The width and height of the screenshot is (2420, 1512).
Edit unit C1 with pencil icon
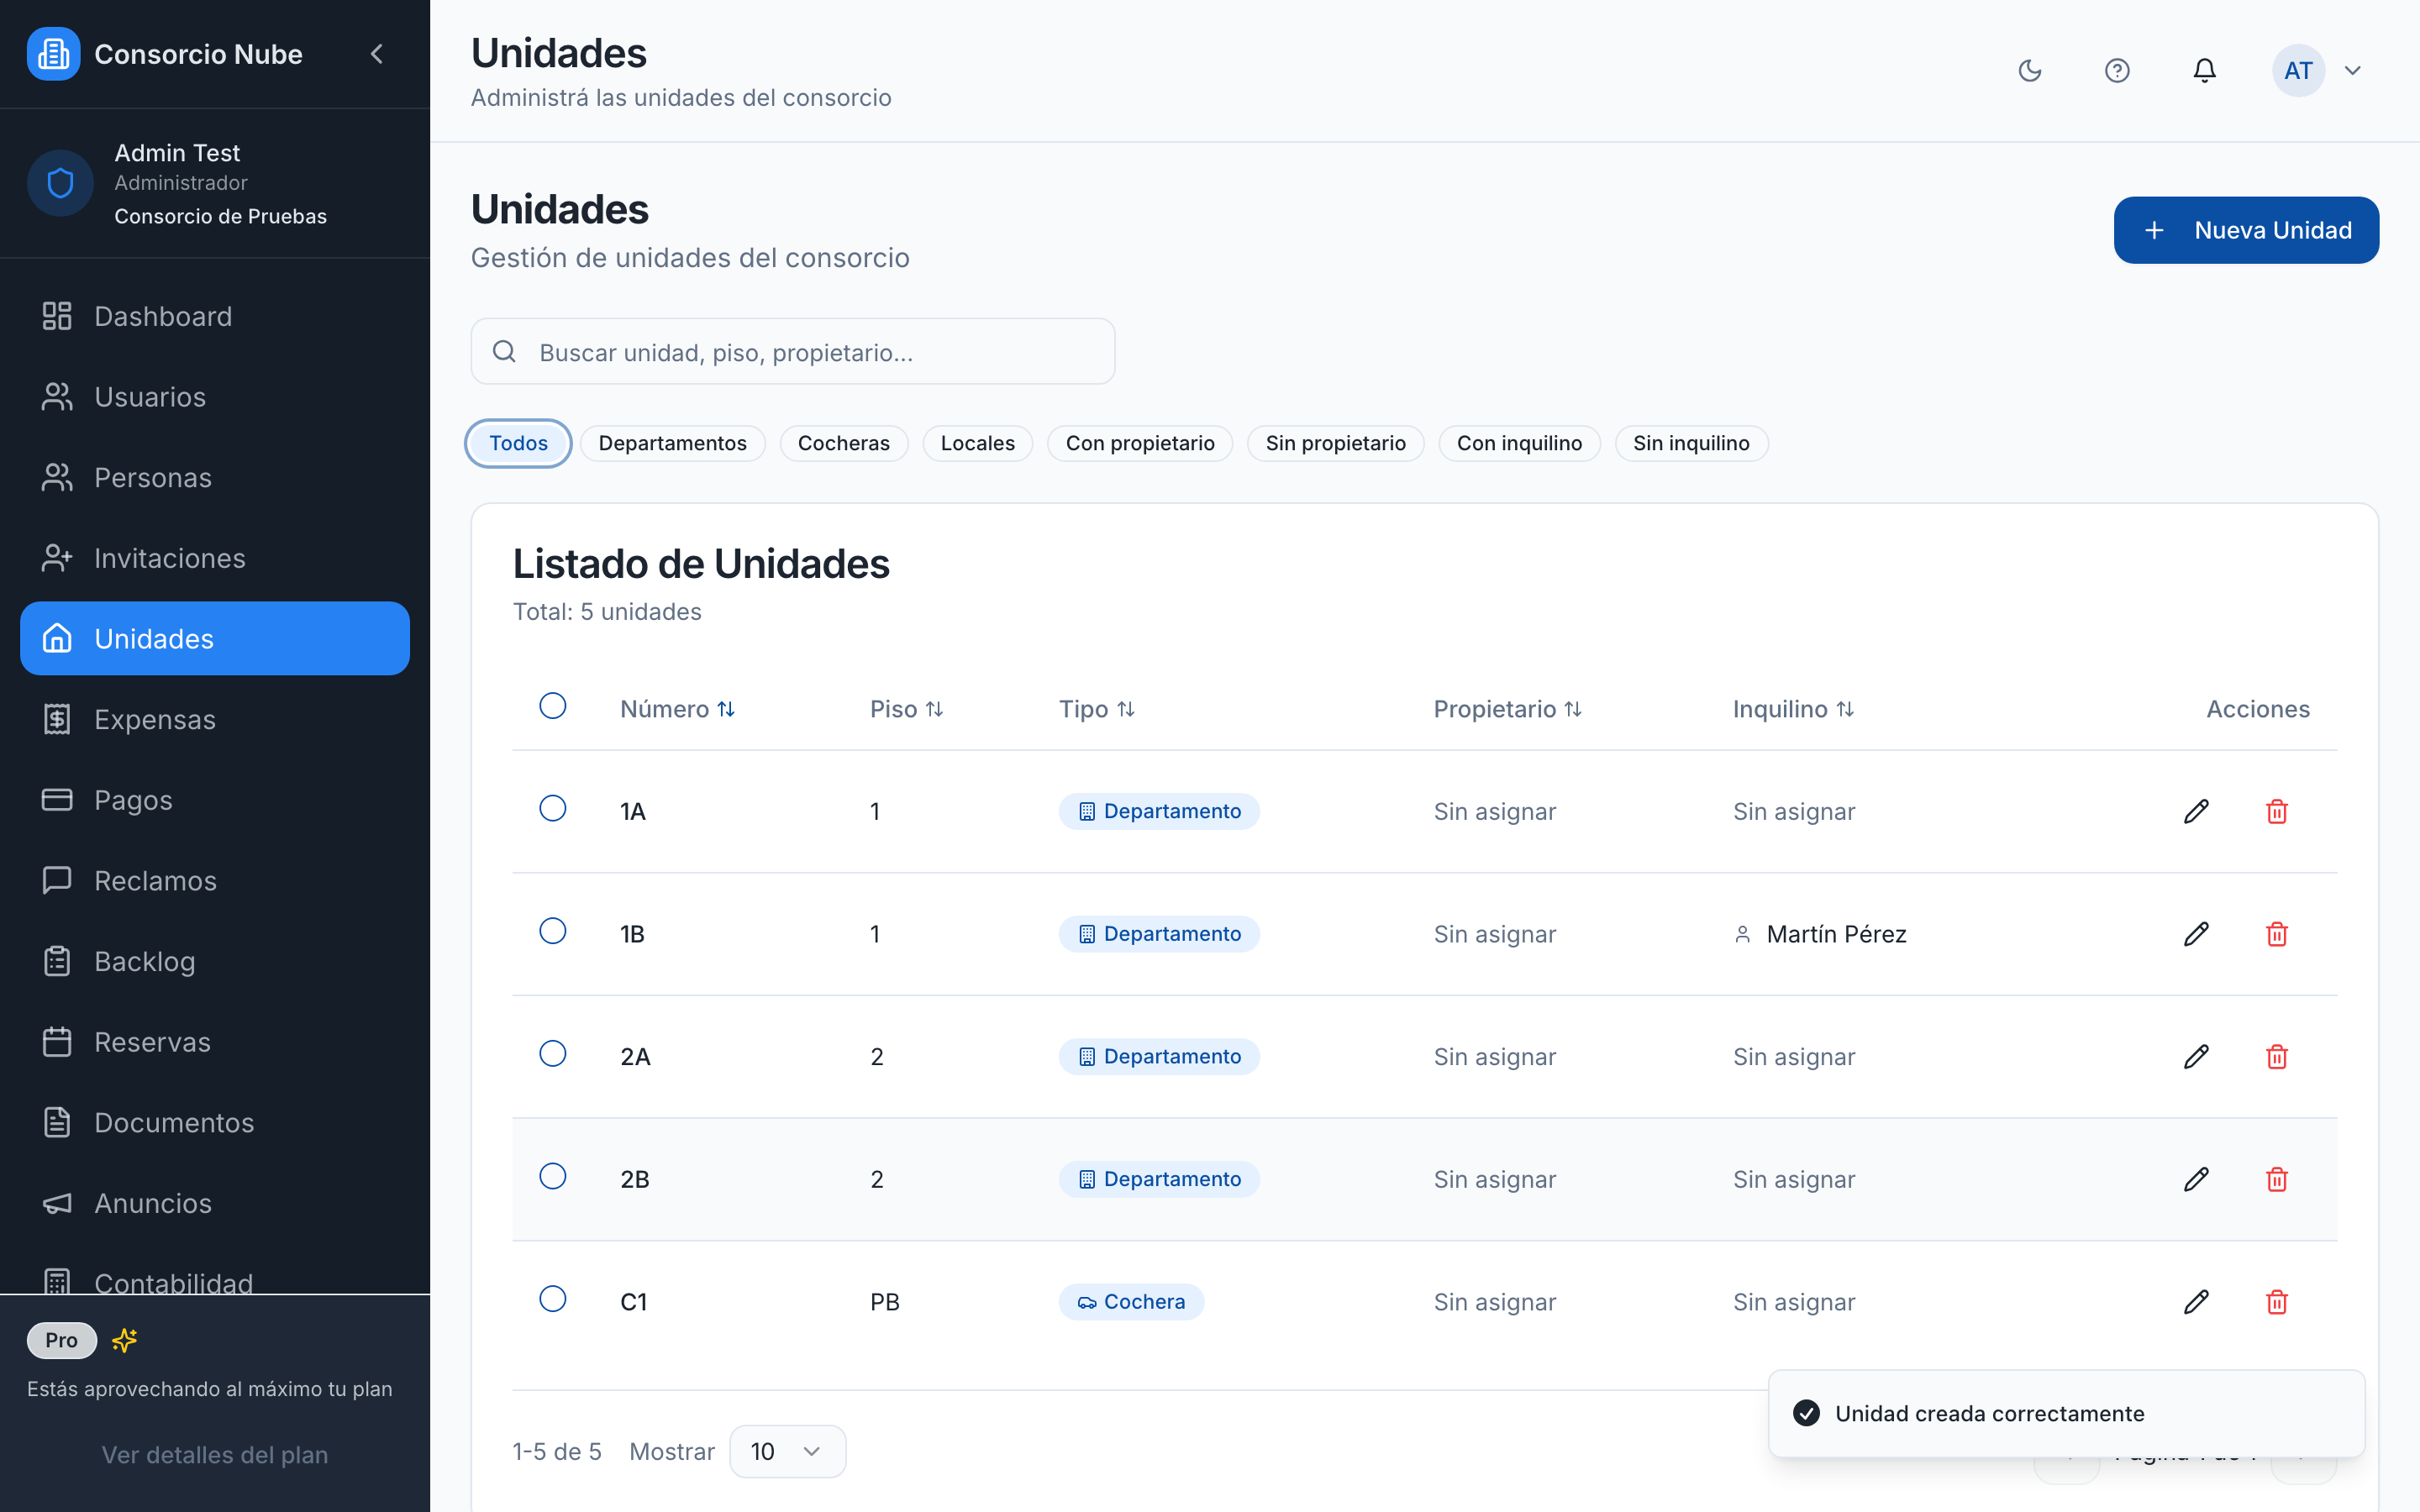[x=2196, y=1302]
